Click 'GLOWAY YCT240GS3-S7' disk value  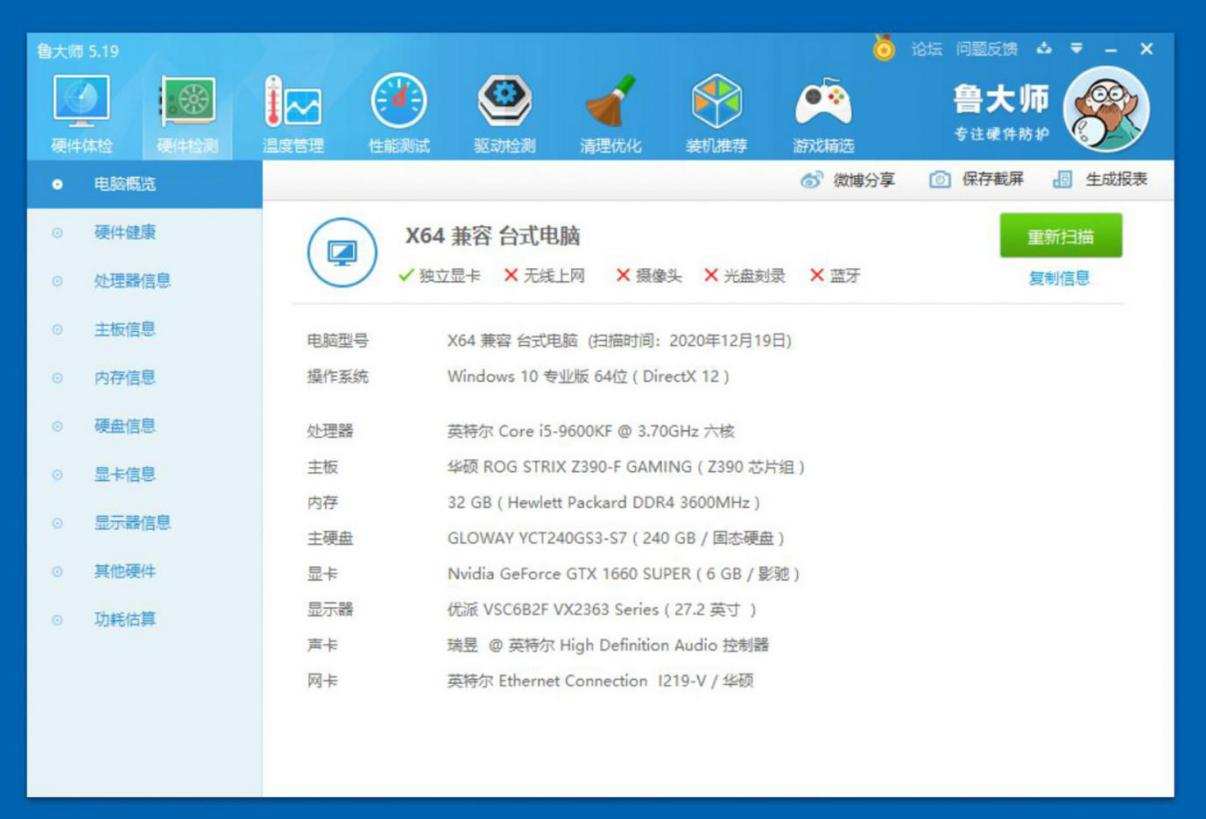click(x=616, y=538)
